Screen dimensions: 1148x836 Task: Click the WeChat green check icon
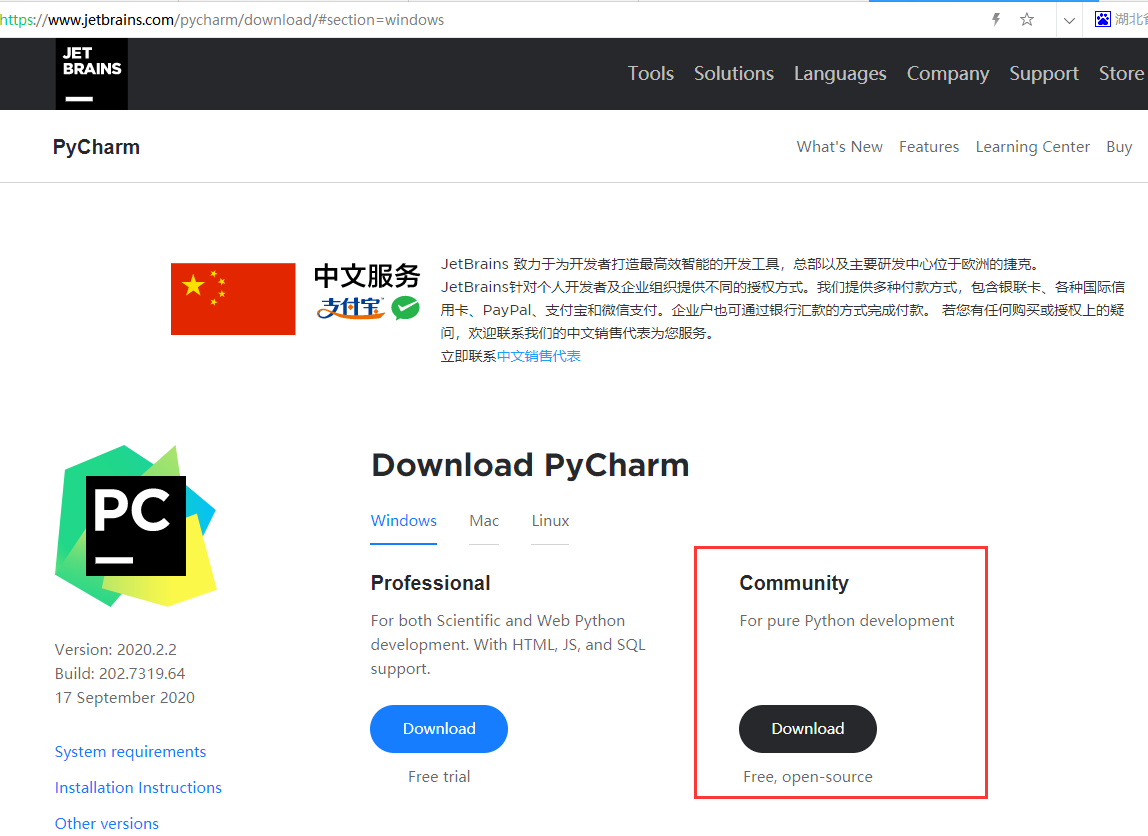coord(406,308)
